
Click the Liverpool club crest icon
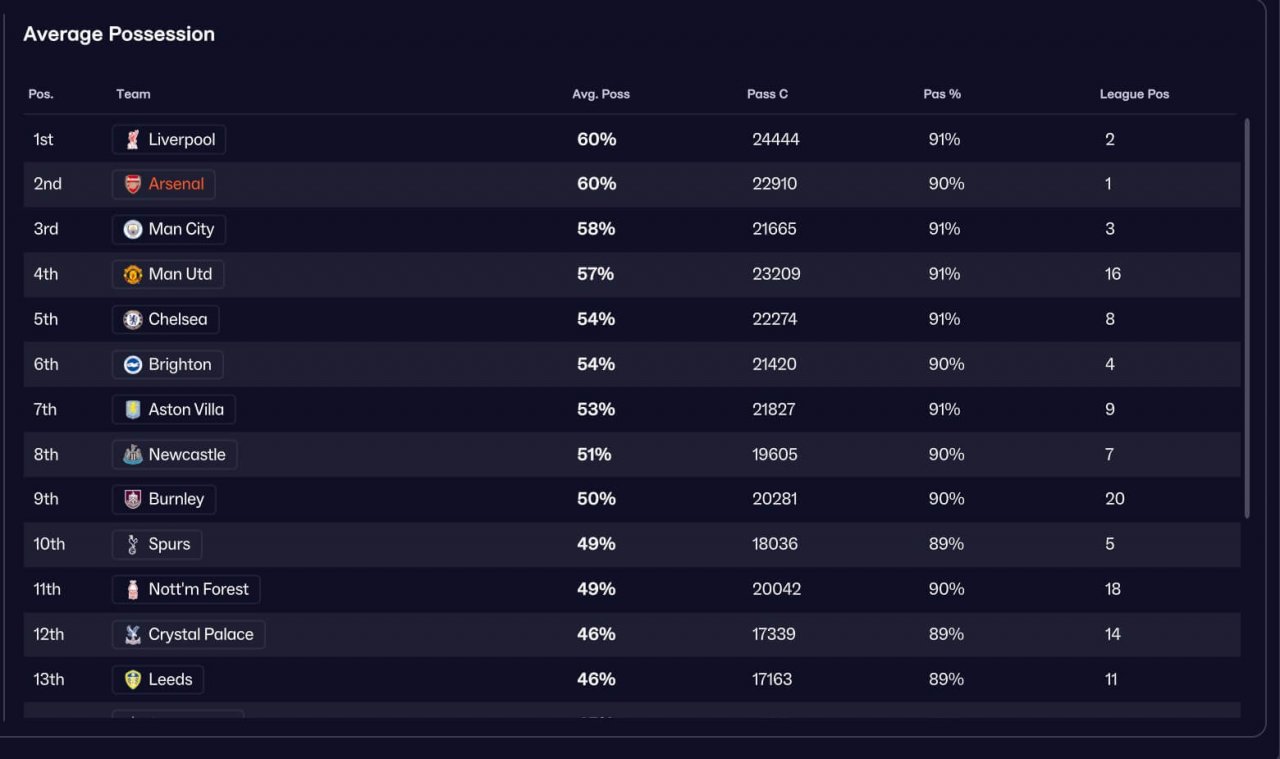pos(133,140)
